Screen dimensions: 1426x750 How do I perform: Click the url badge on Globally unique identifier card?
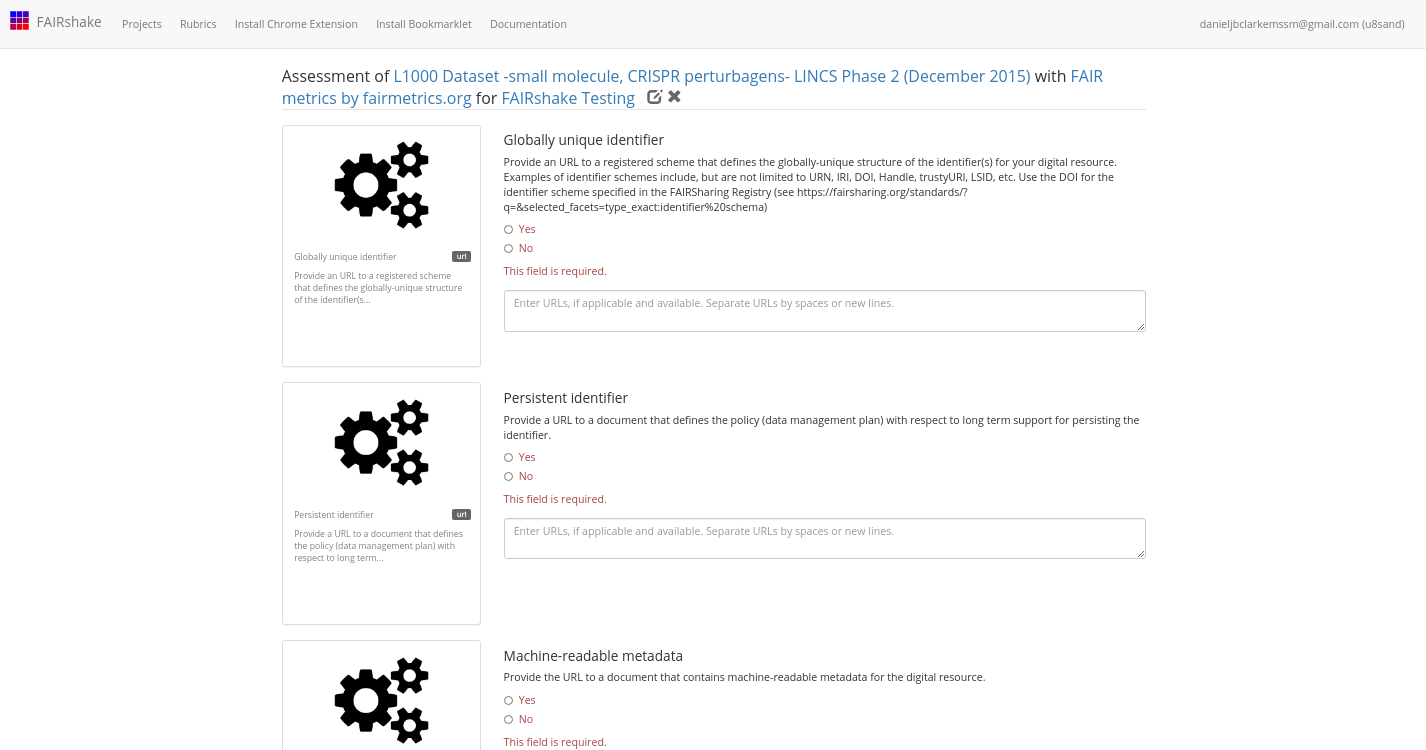click(x=461, y=256)
